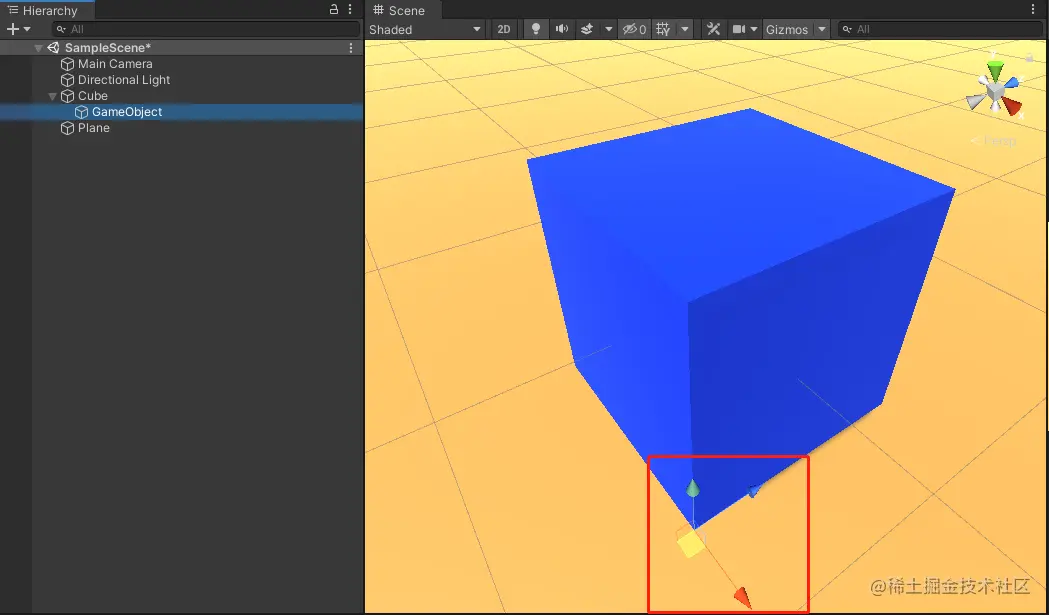Select Main Camera in Hierarchy

pyautogui.click(x=115, y=64)
